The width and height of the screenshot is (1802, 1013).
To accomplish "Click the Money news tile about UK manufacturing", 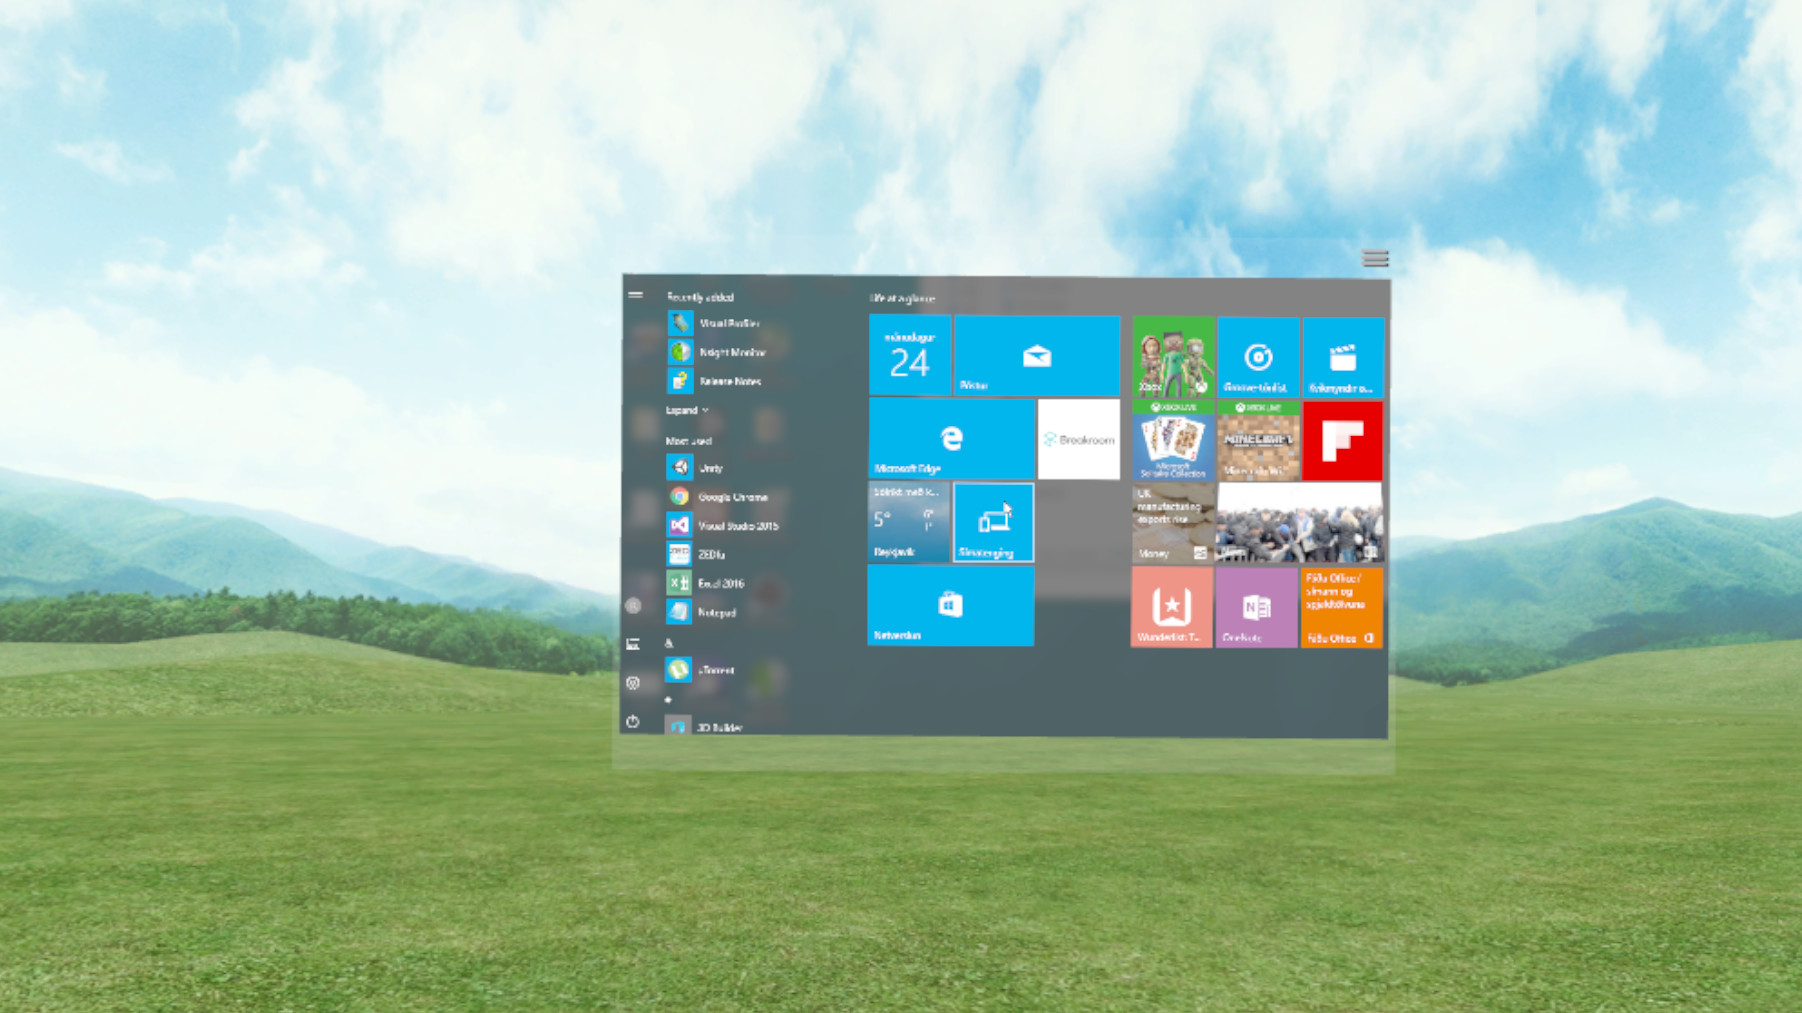I will 1172,522.
